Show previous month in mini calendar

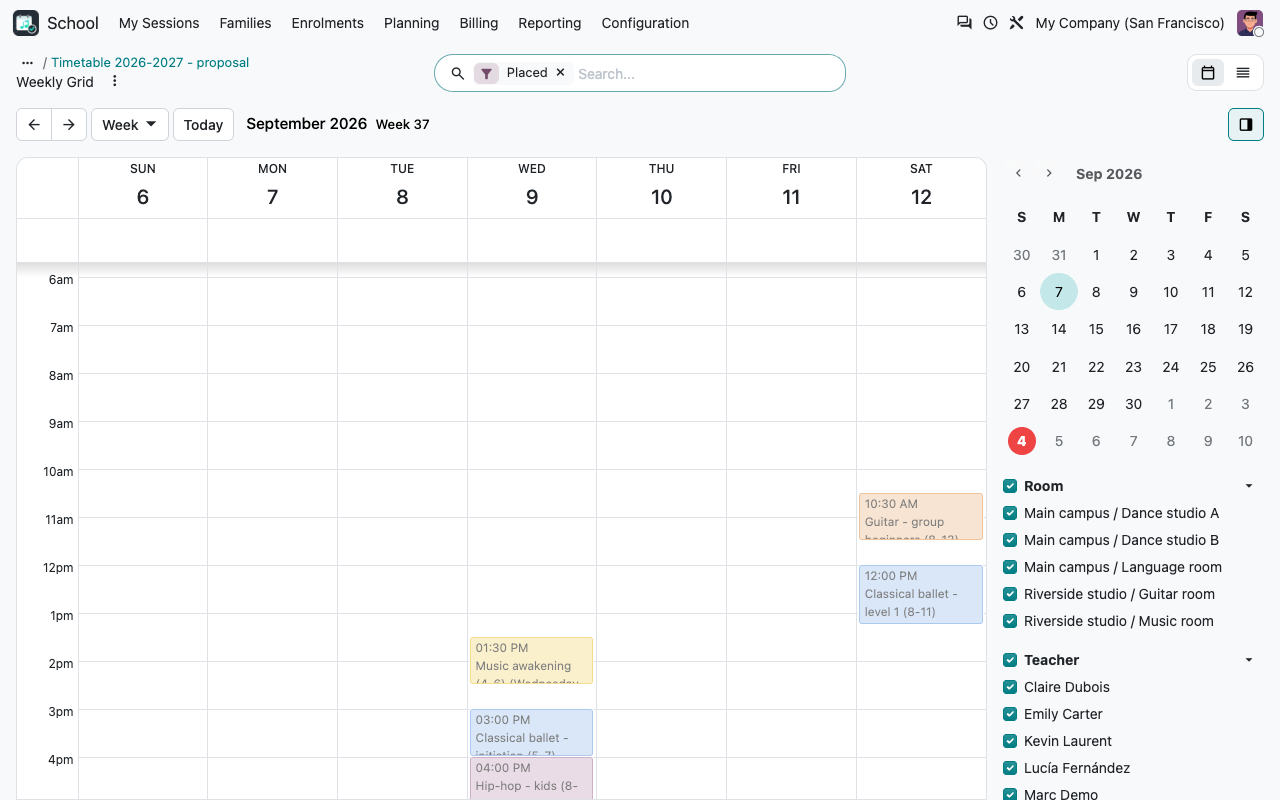1018,174
